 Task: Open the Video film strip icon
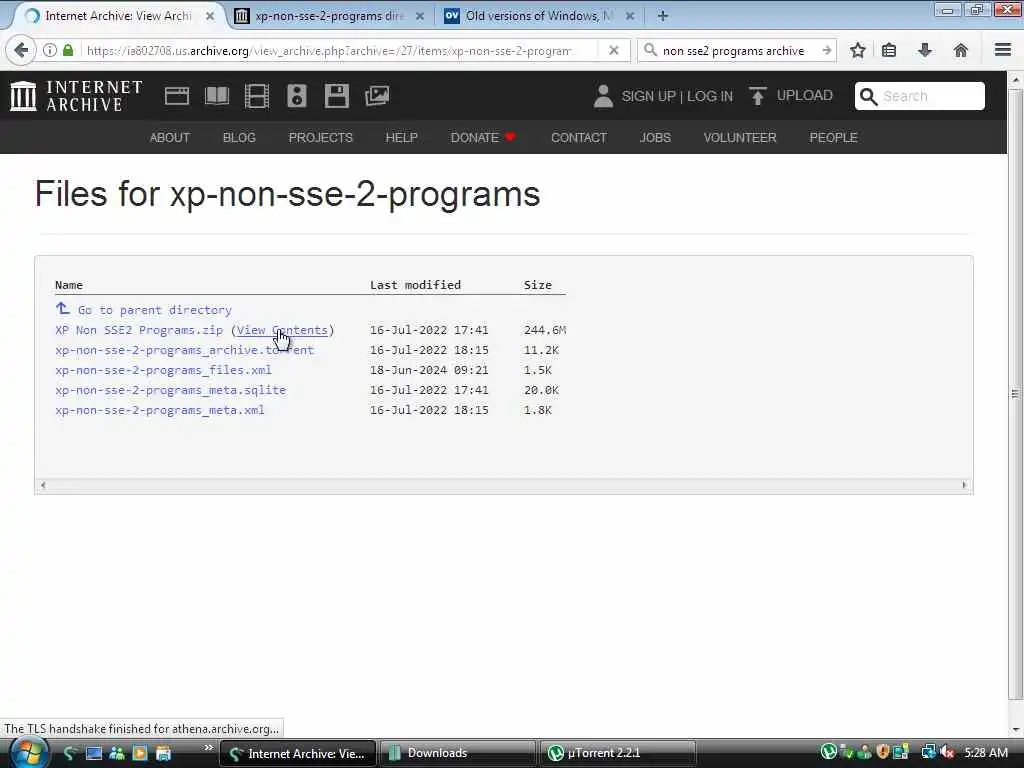tap(257, 96)
